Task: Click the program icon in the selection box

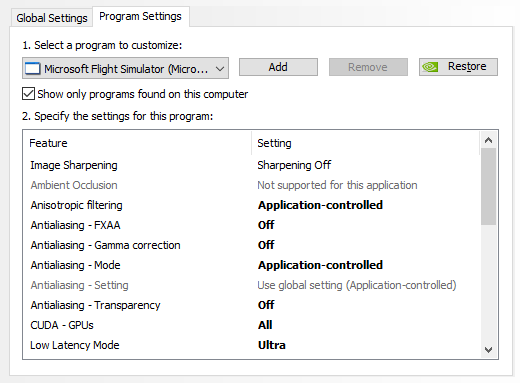Action: pos(32,69)
